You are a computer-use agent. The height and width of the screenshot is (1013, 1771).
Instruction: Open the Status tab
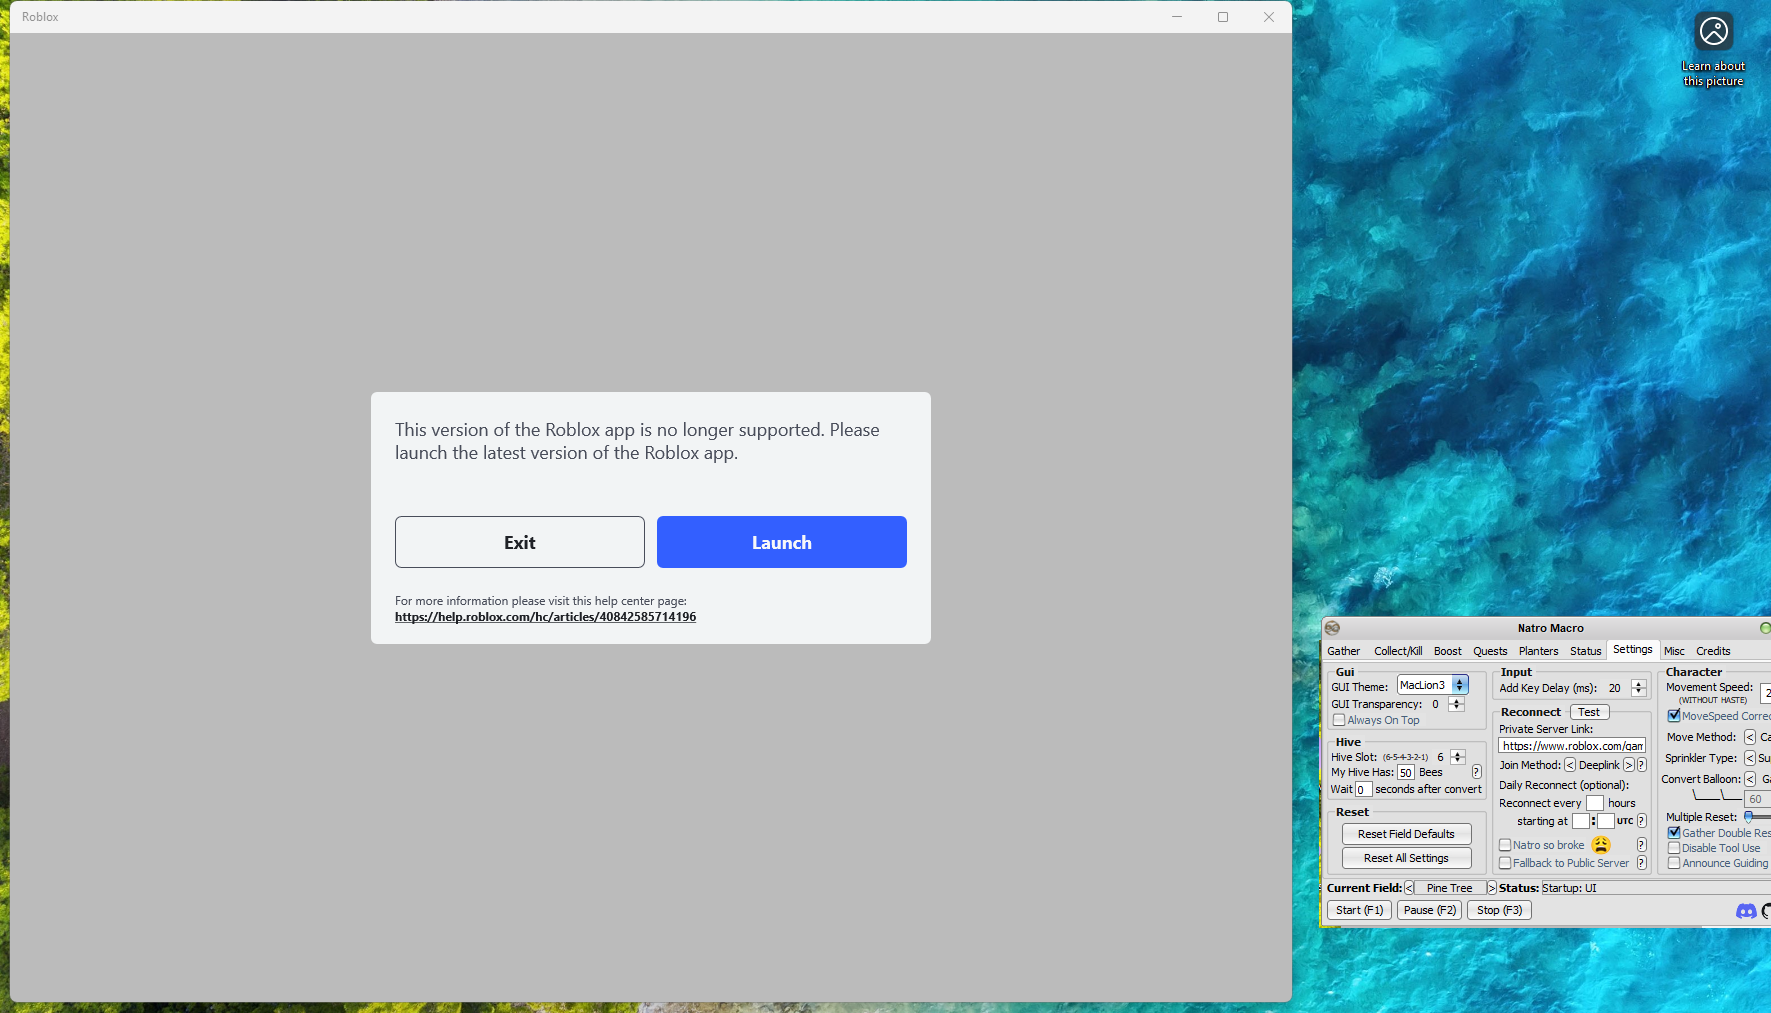1585,651
